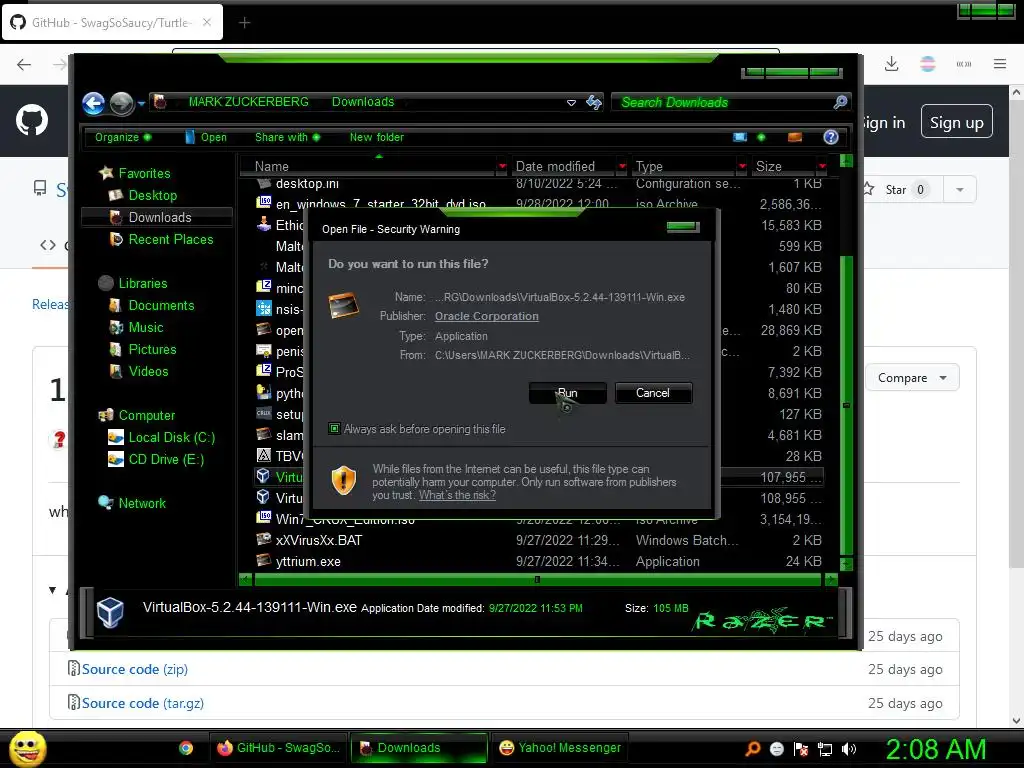Open Type column filter dropdown
Viewport: 1024px width, 768px height.
point(742,167)
